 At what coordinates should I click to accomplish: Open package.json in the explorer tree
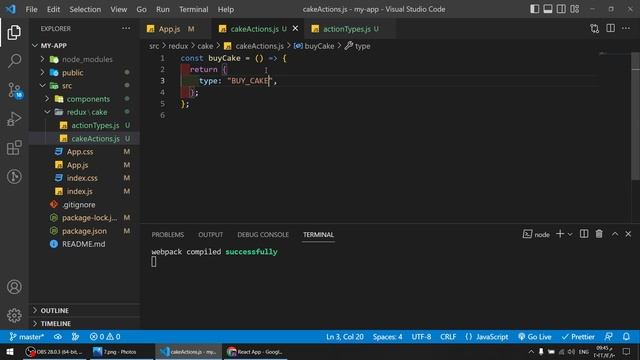click(x=85, y=231)
